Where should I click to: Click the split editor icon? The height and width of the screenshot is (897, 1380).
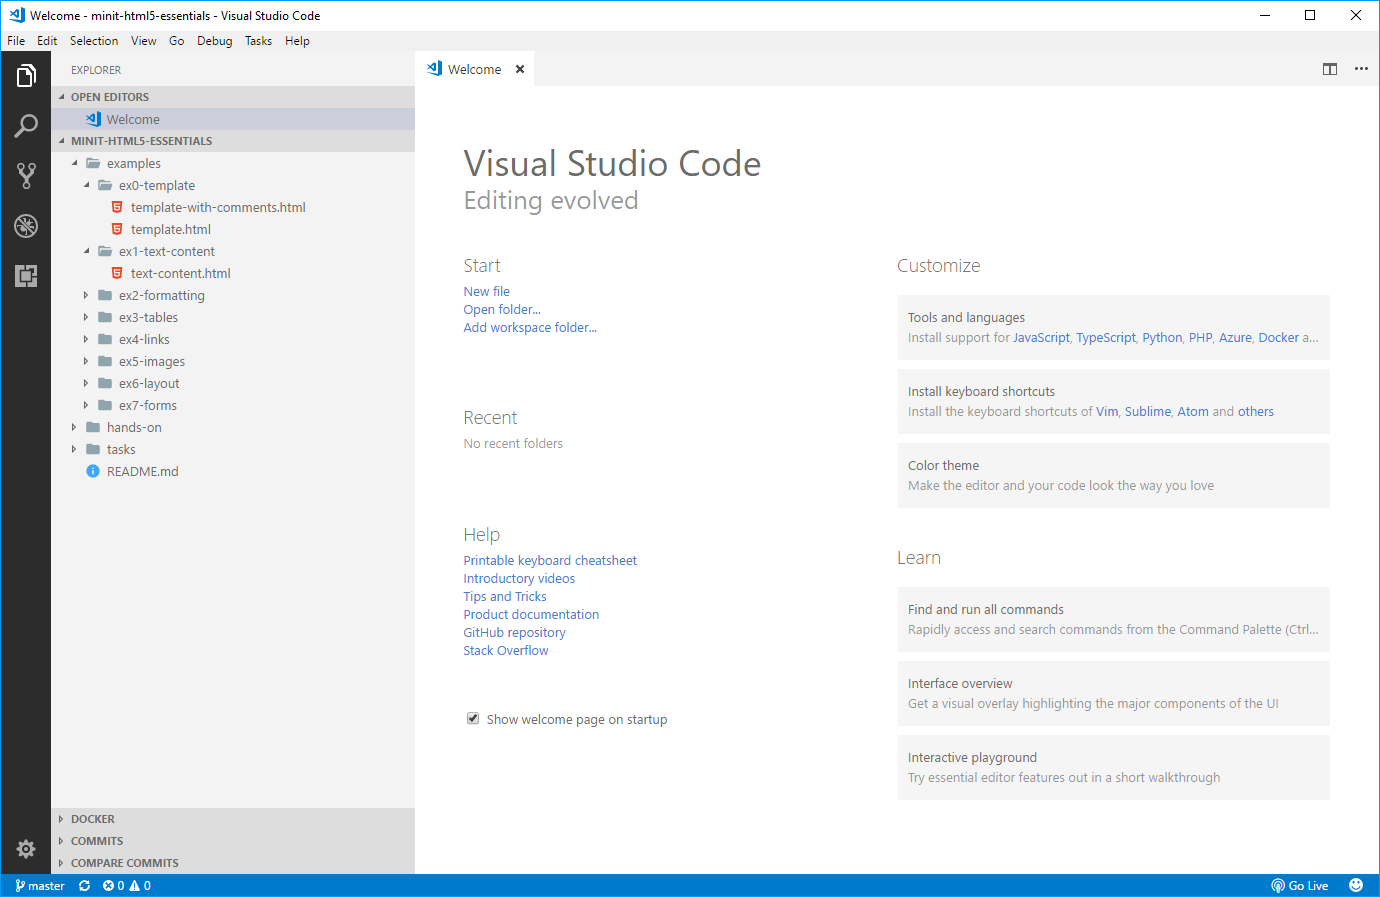pos(1330,69)
